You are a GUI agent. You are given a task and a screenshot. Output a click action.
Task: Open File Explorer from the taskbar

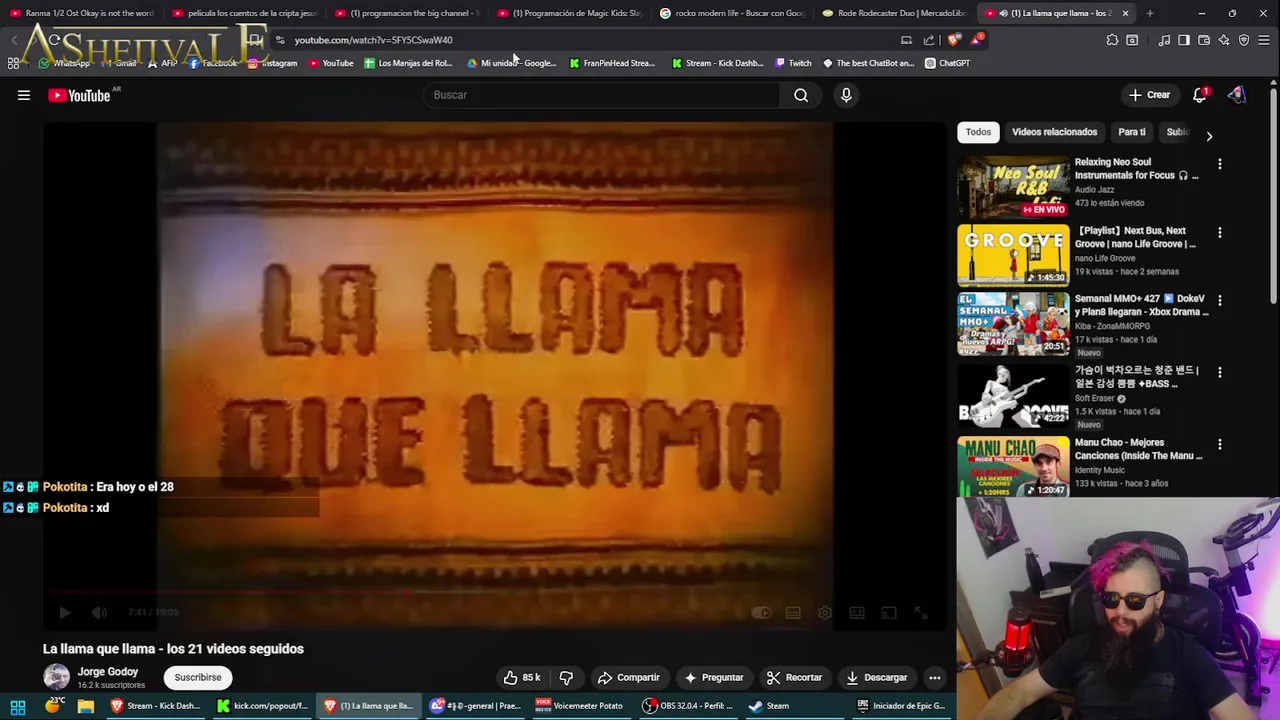tap(86, 706)
